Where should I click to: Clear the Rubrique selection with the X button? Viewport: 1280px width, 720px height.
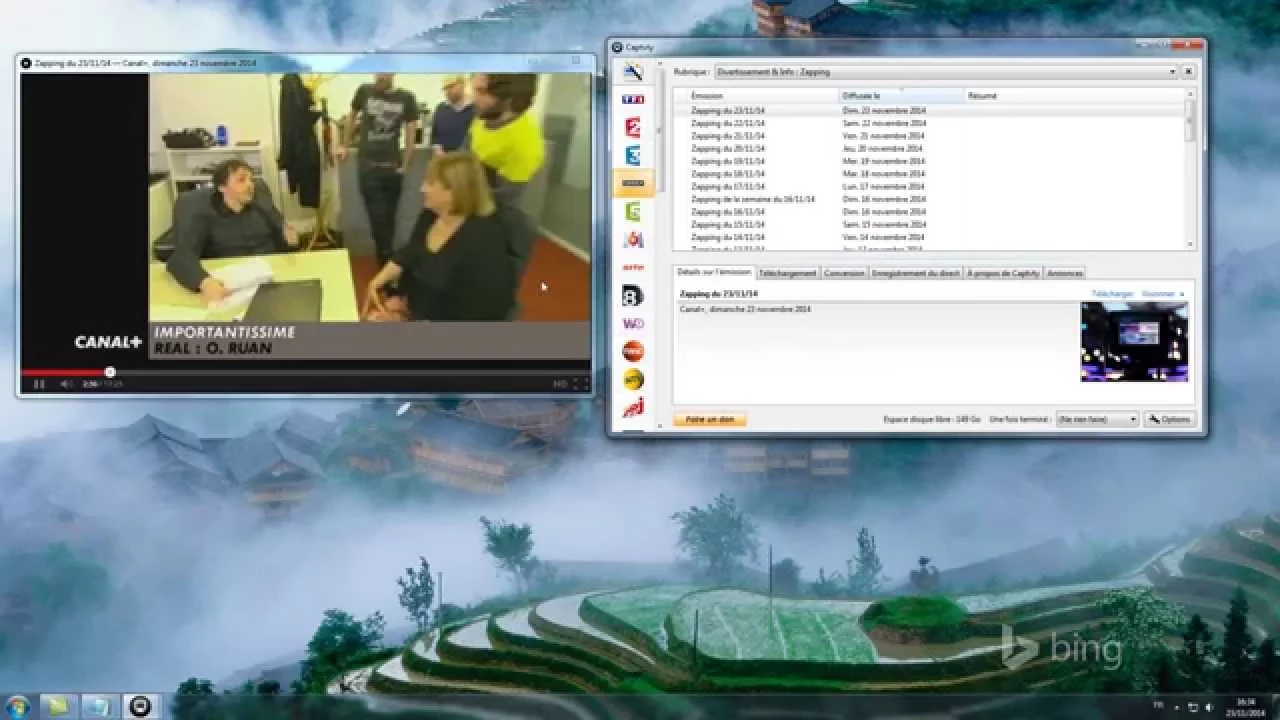point(1188,72)
